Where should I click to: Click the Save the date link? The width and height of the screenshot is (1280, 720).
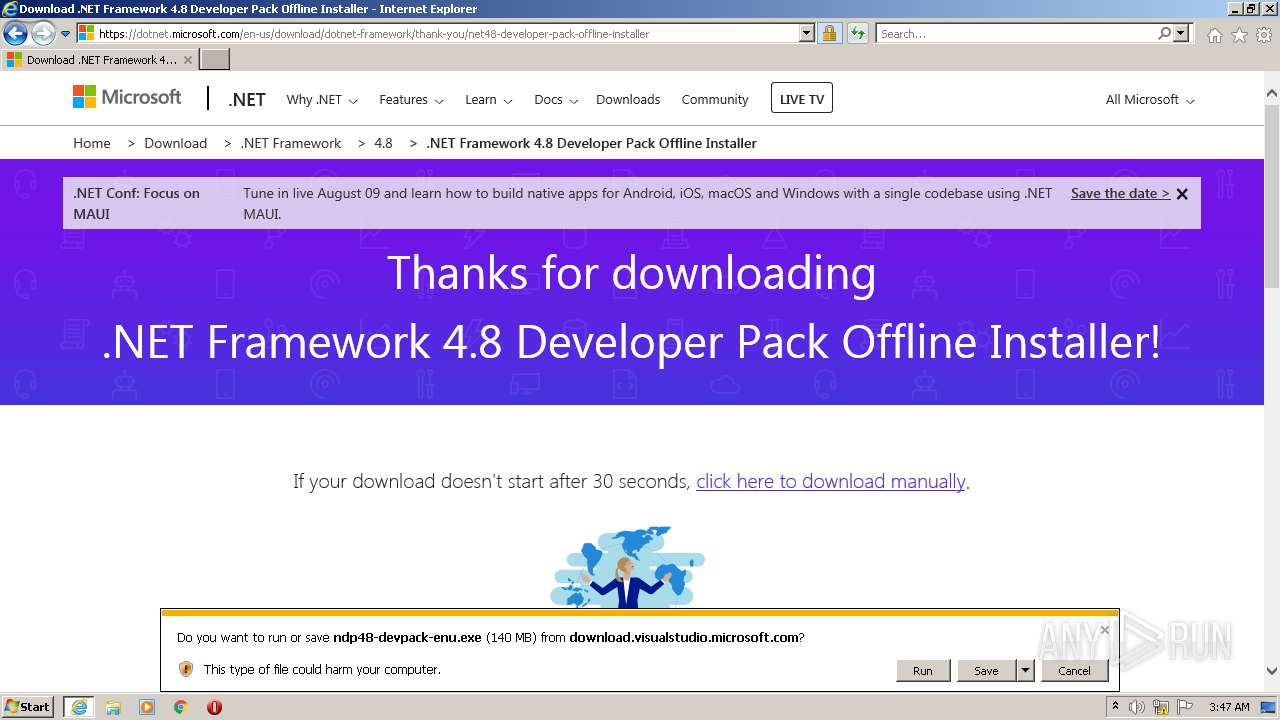[1120, 193]
